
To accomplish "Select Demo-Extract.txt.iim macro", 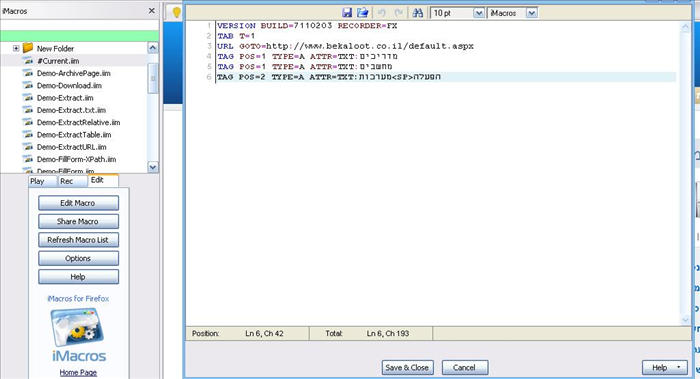I will coord(71,110).
